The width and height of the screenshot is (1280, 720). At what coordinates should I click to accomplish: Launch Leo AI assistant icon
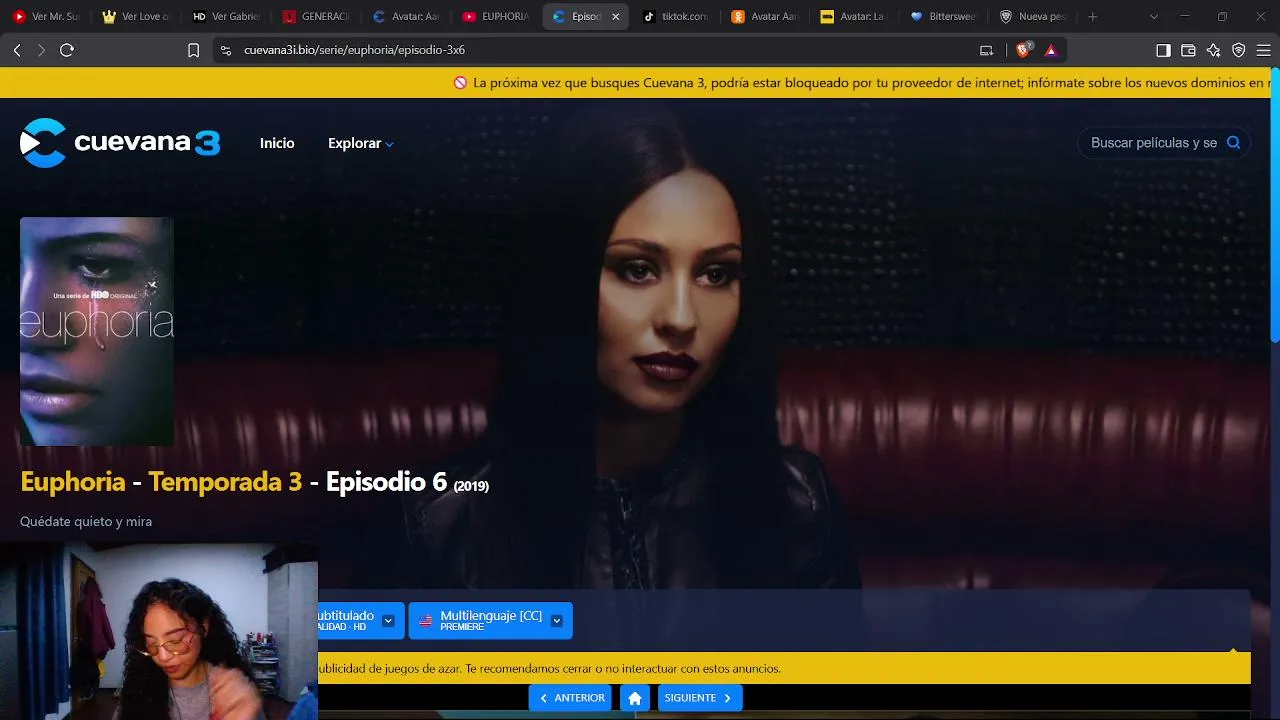tap(1213, 50)
